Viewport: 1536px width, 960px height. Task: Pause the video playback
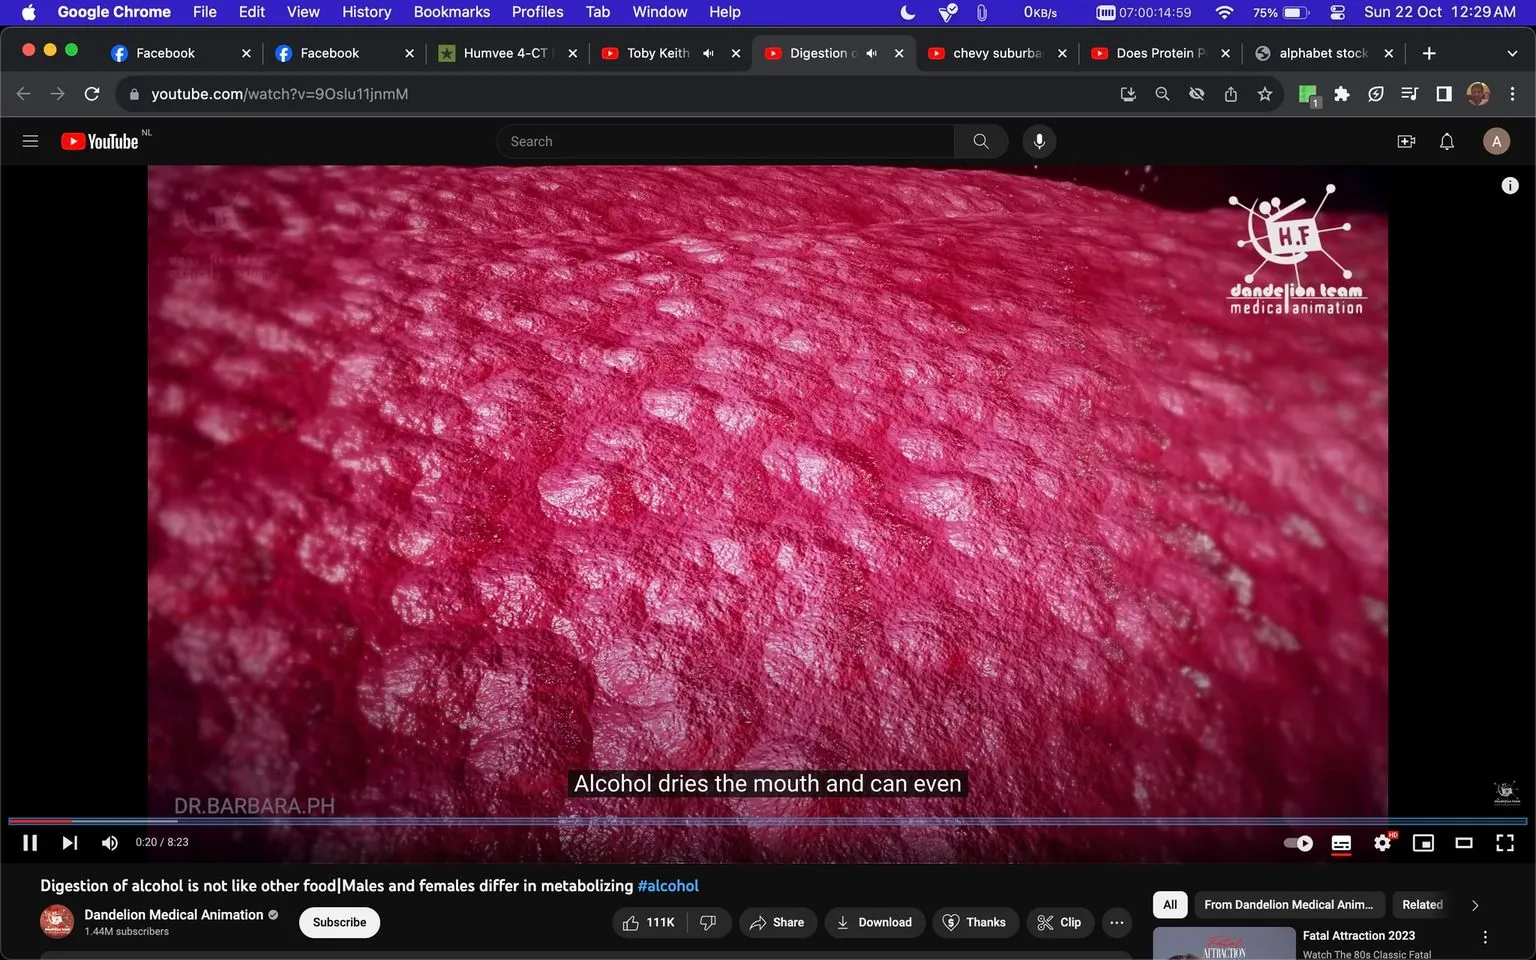(x=29, y=843)
